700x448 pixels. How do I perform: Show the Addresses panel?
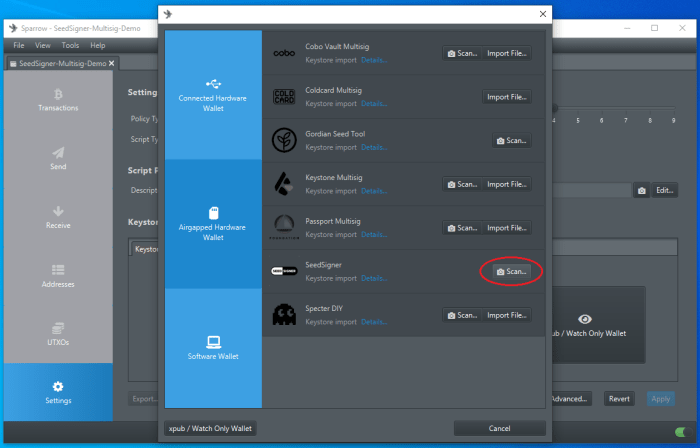(x=57, y=275)
